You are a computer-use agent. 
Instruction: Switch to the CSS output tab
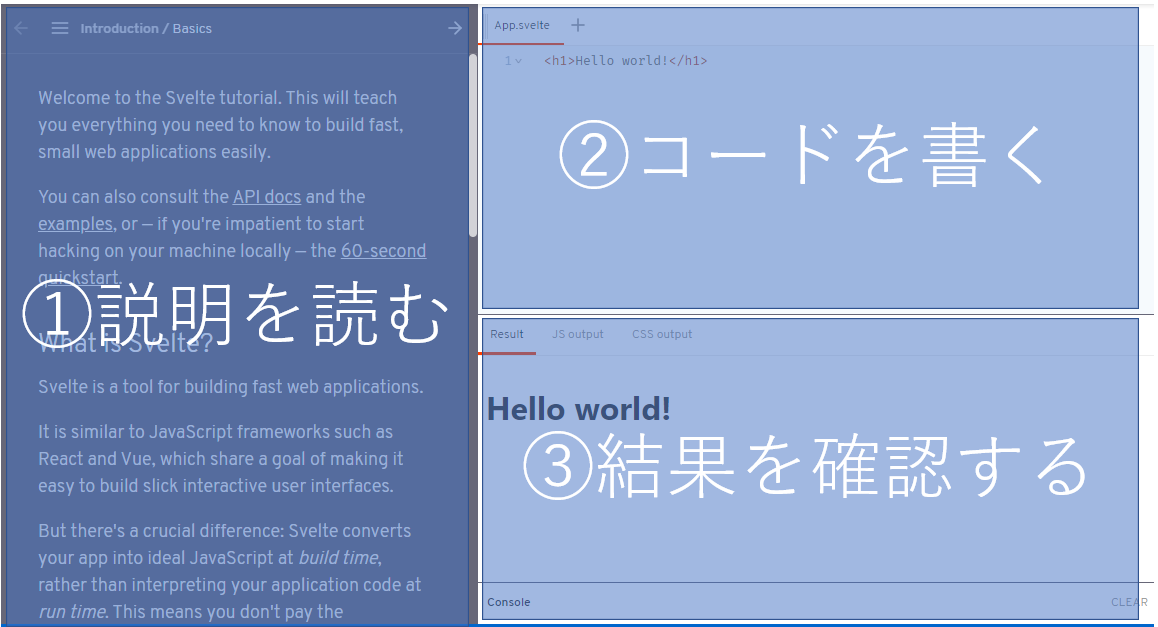click(x=662, y=335)
